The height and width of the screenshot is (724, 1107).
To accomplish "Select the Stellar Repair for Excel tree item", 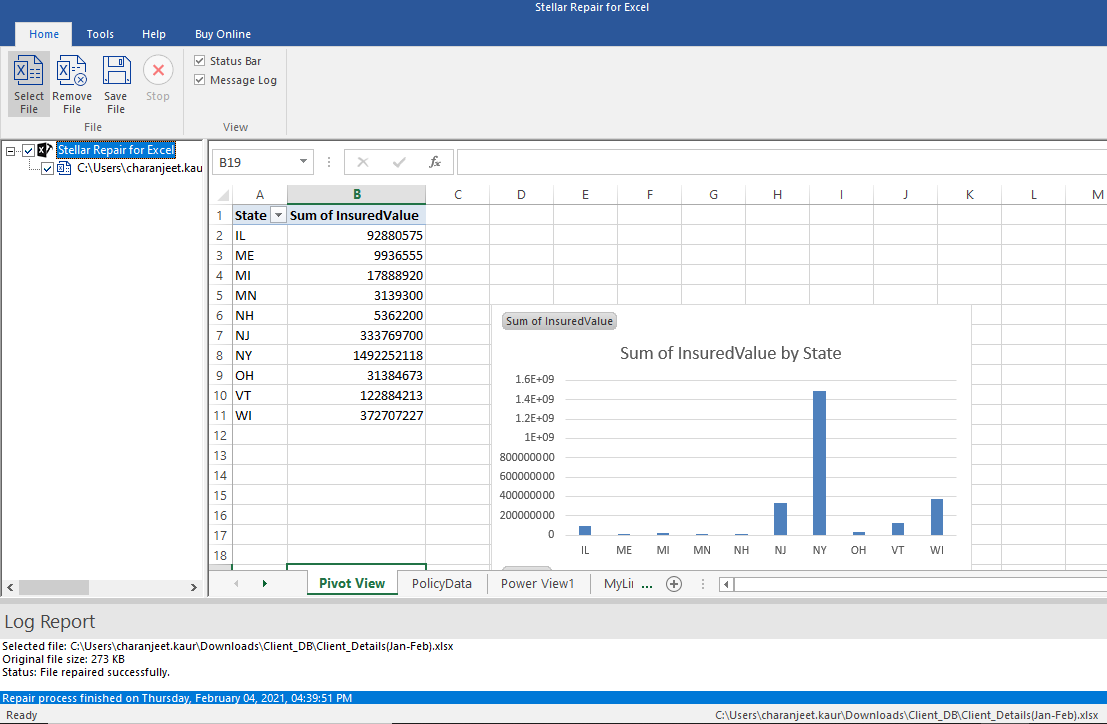I will [116, 150].
